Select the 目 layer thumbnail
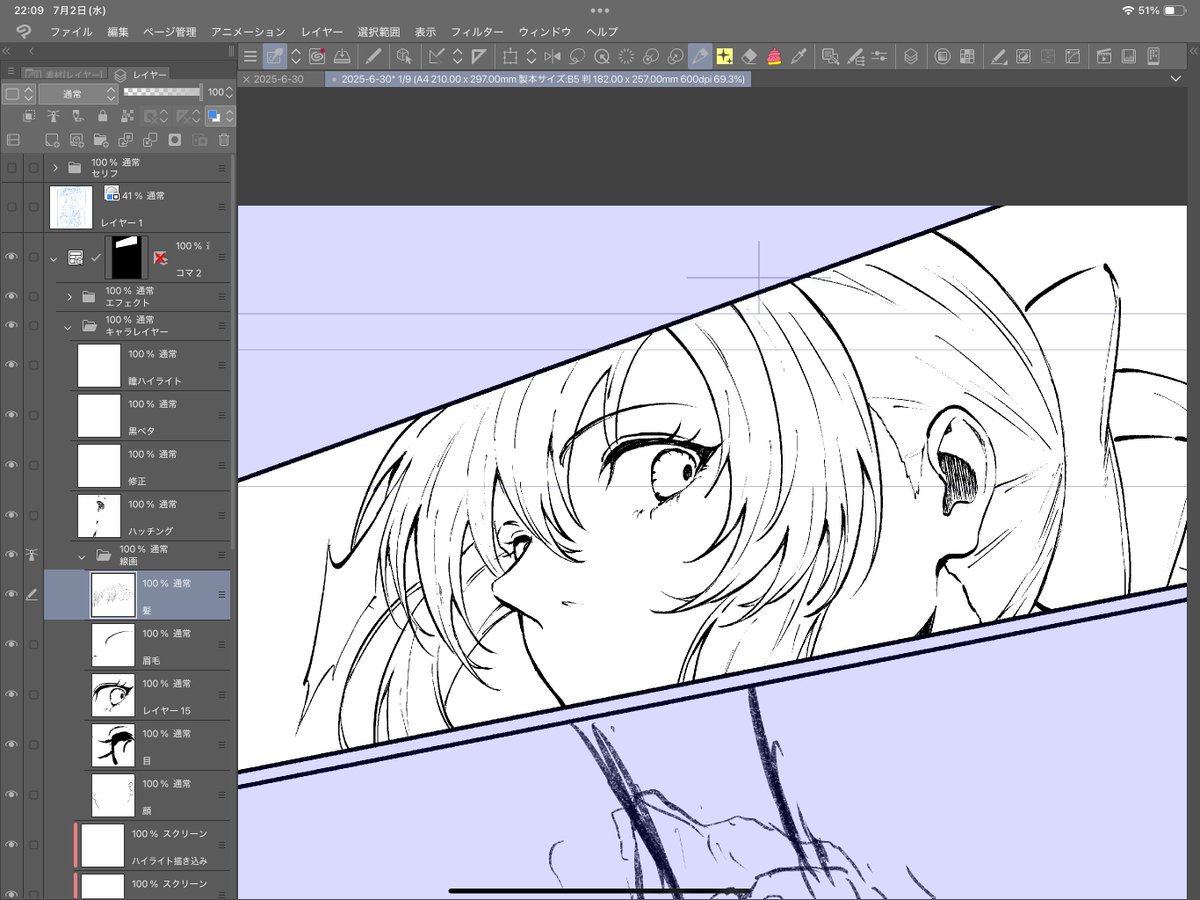The width and height of the screenshot is (1200, 900). coord(113,745)
